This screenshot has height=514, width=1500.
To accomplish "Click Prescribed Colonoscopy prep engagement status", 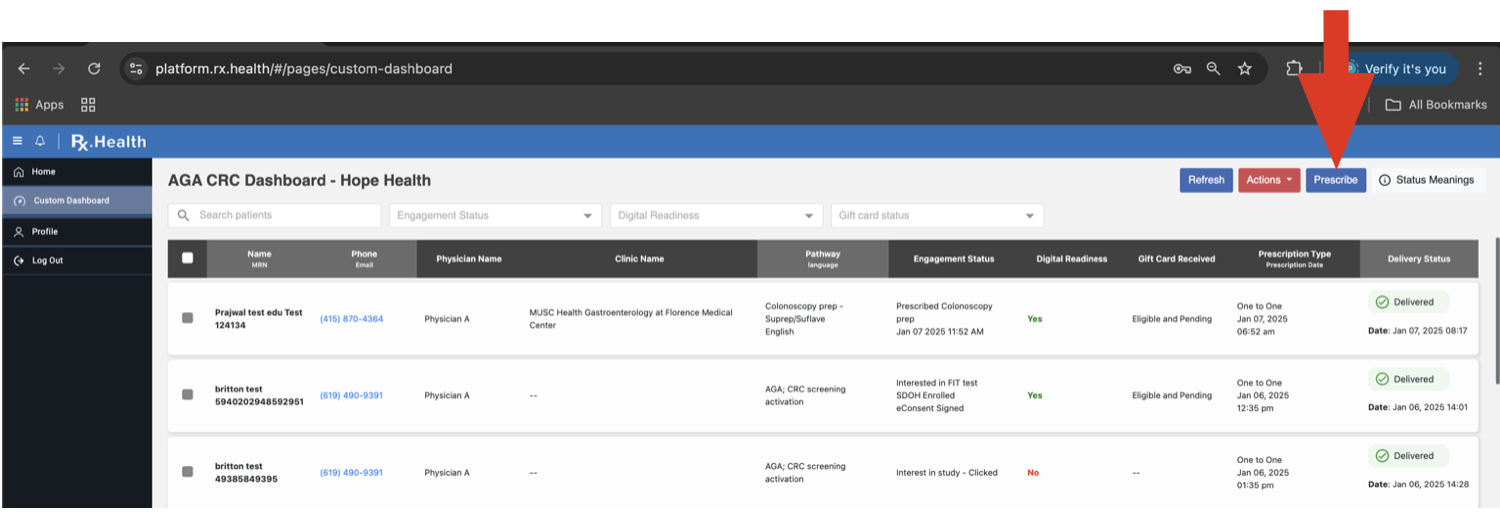I will click(x=945, y=312).
